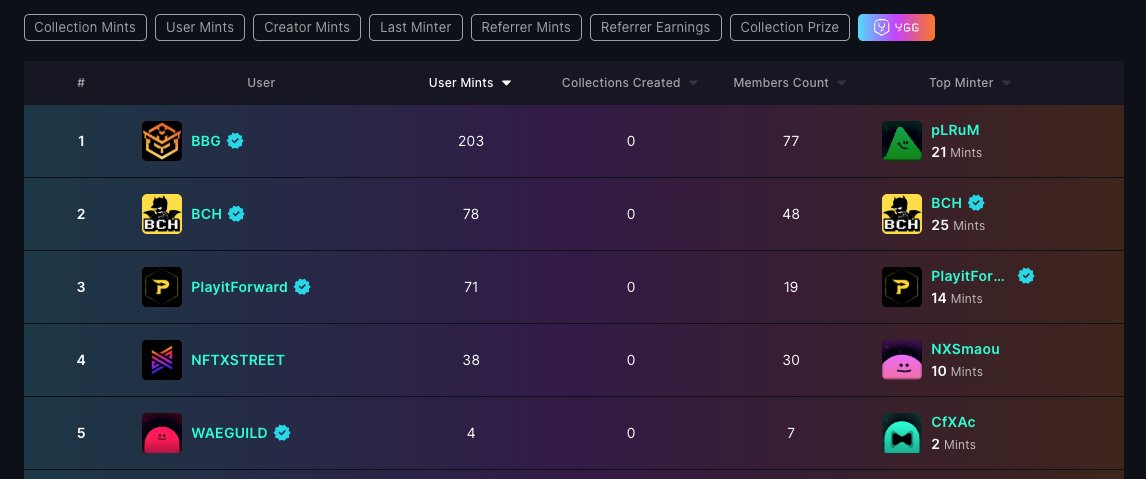Viewport: 1146px width, 479px height.
Task: Click the # rank column header
Action: click(x=81, y=83)
